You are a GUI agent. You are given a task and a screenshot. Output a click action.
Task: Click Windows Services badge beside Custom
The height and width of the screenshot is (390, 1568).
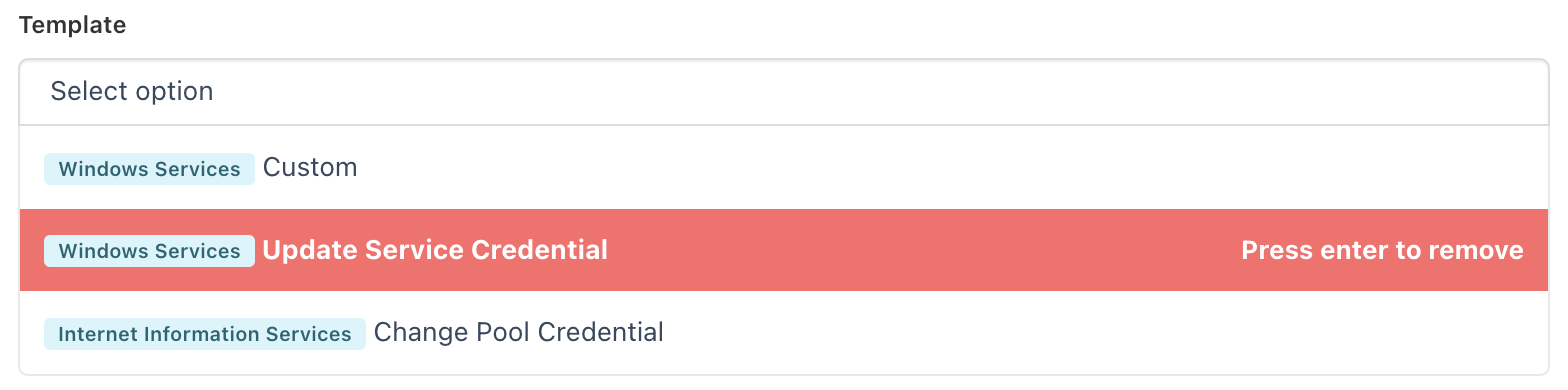[149, 169]
